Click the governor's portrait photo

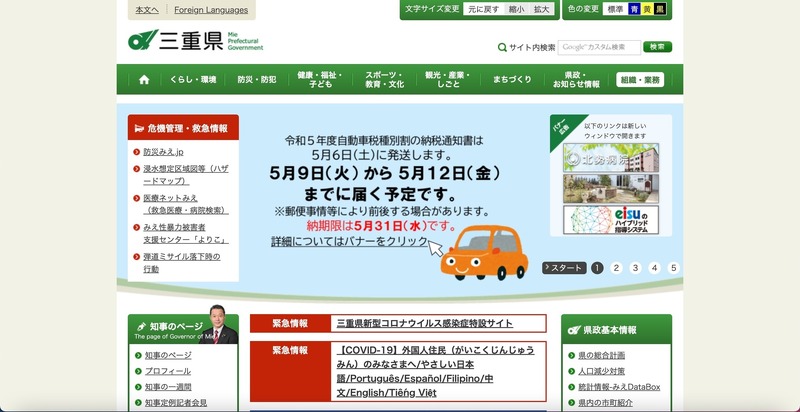(x=220, y=325)
